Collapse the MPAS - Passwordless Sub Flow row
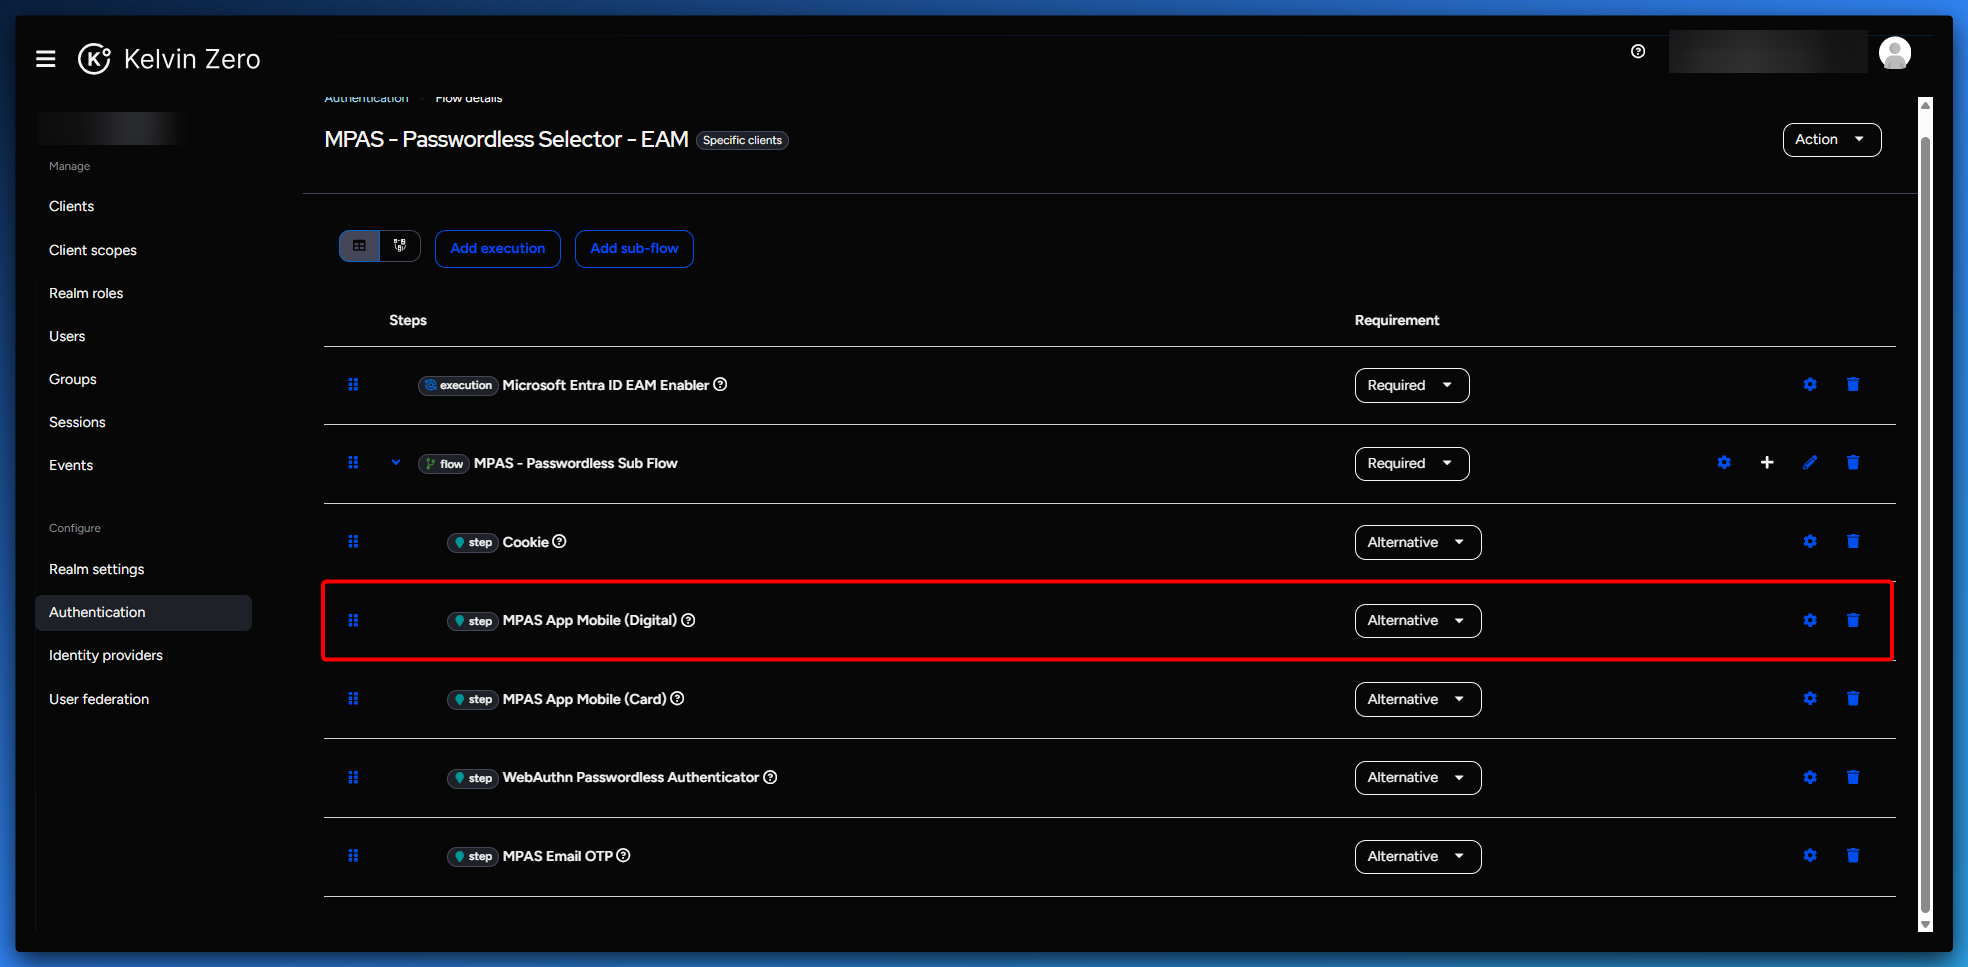The width and height of the screenshot is (1968, 967). tap(396, 463)
